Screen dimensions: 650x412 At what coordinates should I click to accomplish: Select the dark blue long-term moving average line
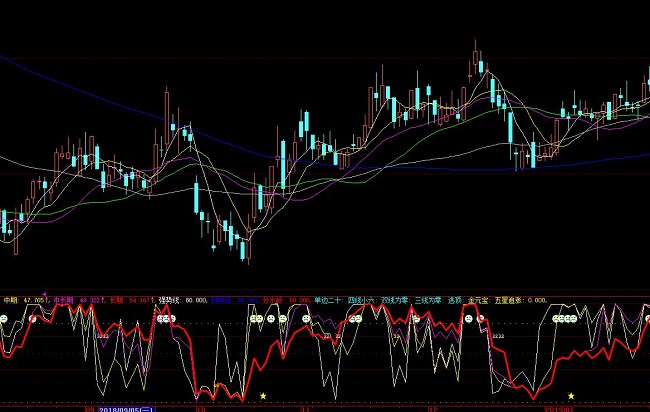click(x=100, y=92)
